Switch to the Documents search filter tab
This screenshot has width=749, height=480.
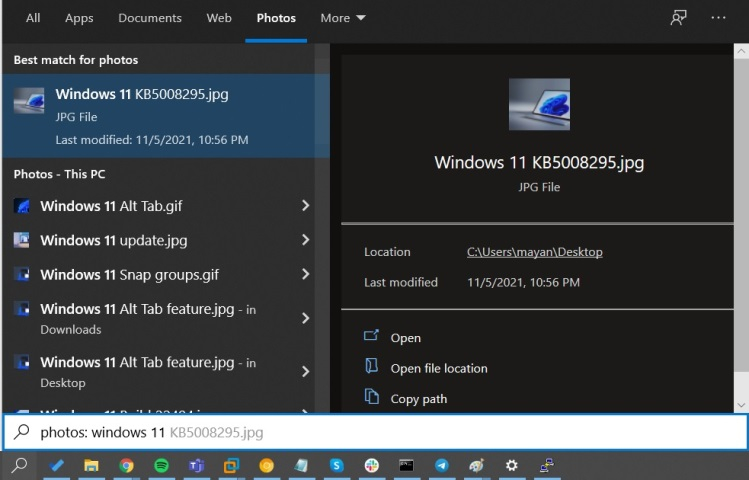[150, 18]
